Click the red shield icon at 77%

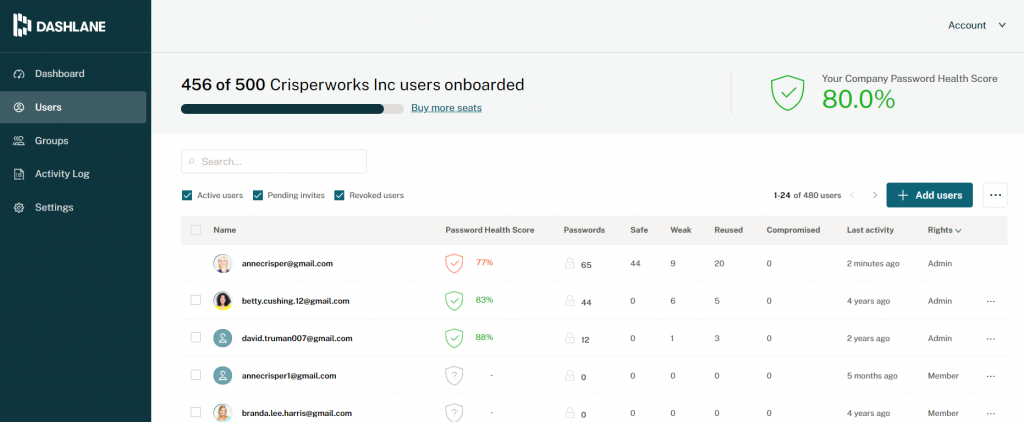454,264
